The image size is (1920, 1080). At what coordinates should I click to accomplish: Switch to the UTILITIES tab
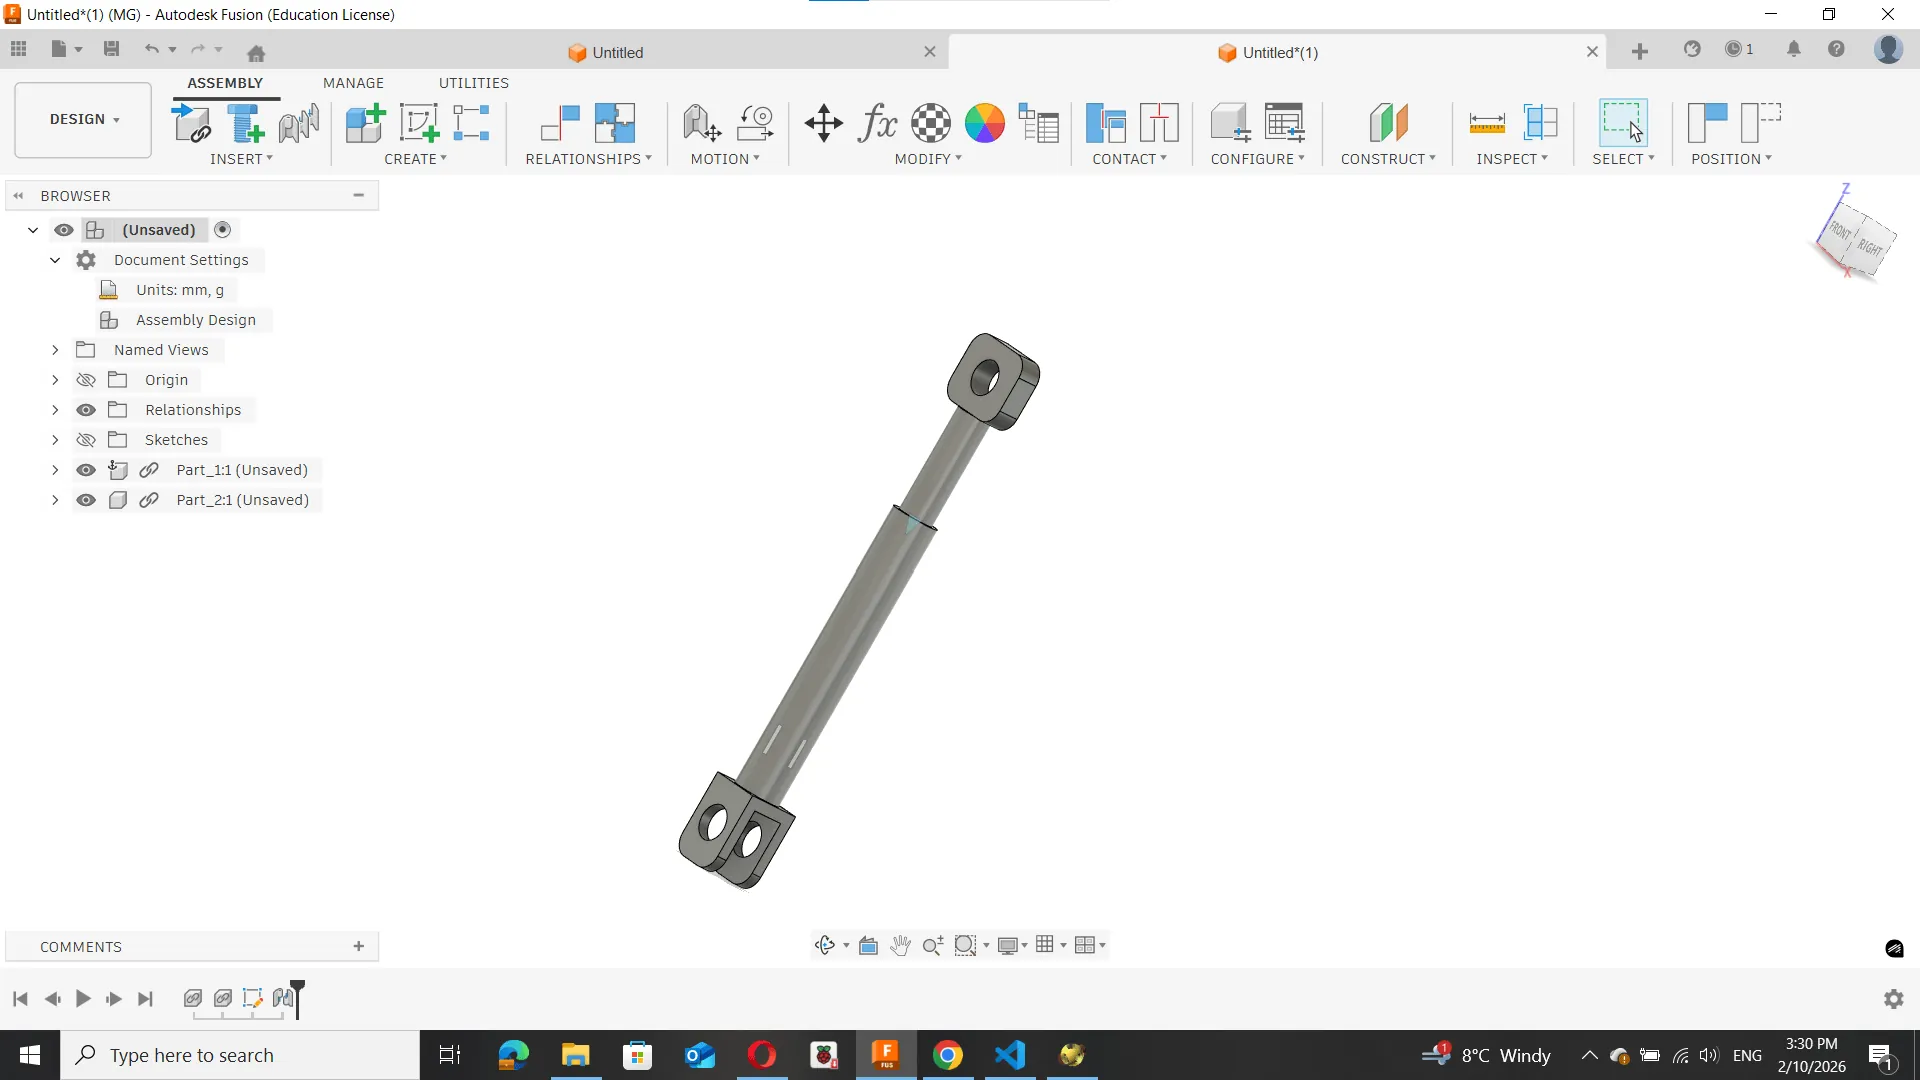point(473,83)
